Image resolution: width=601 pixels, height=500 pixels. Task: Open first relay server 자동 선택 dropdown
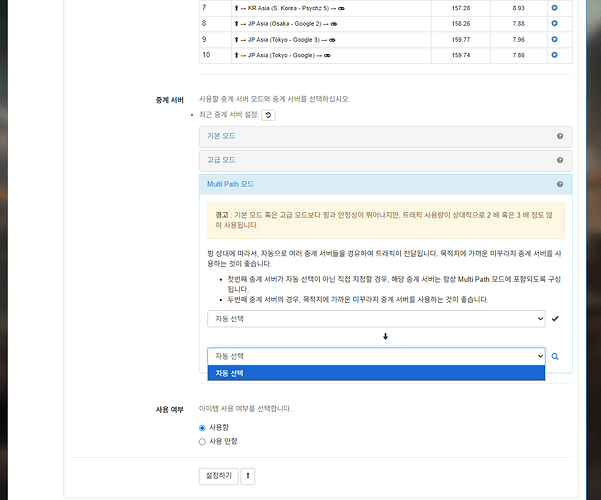(x=376, y=319)
